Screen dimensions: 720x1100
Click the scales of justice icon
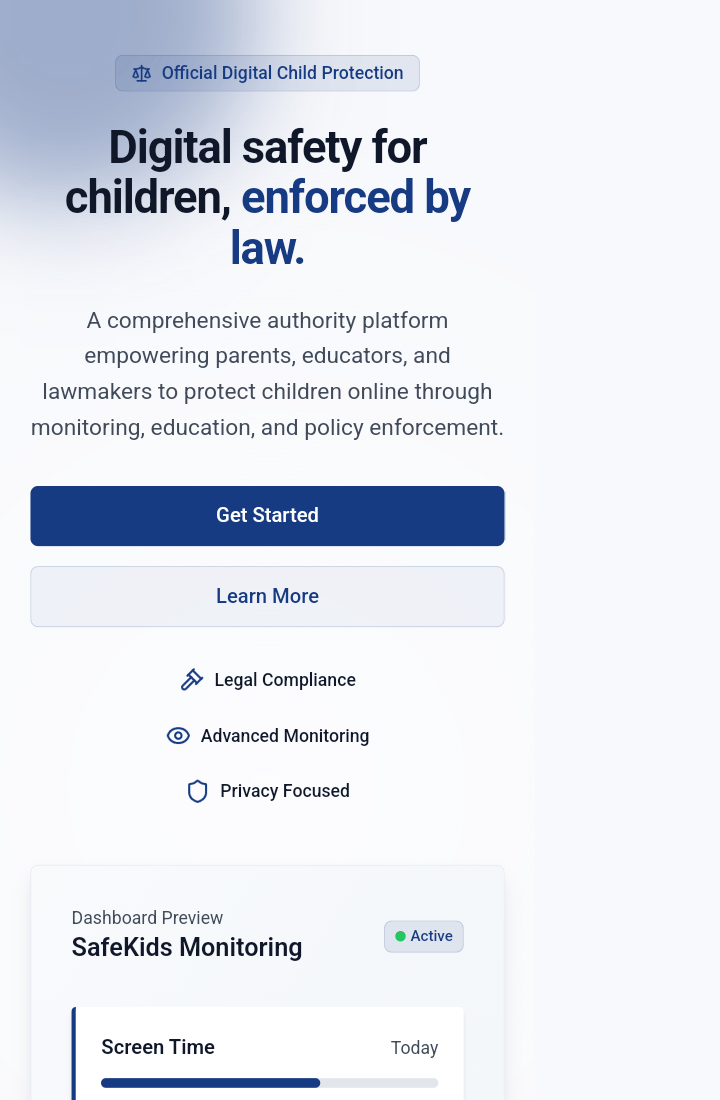click(x=142, y=74)
